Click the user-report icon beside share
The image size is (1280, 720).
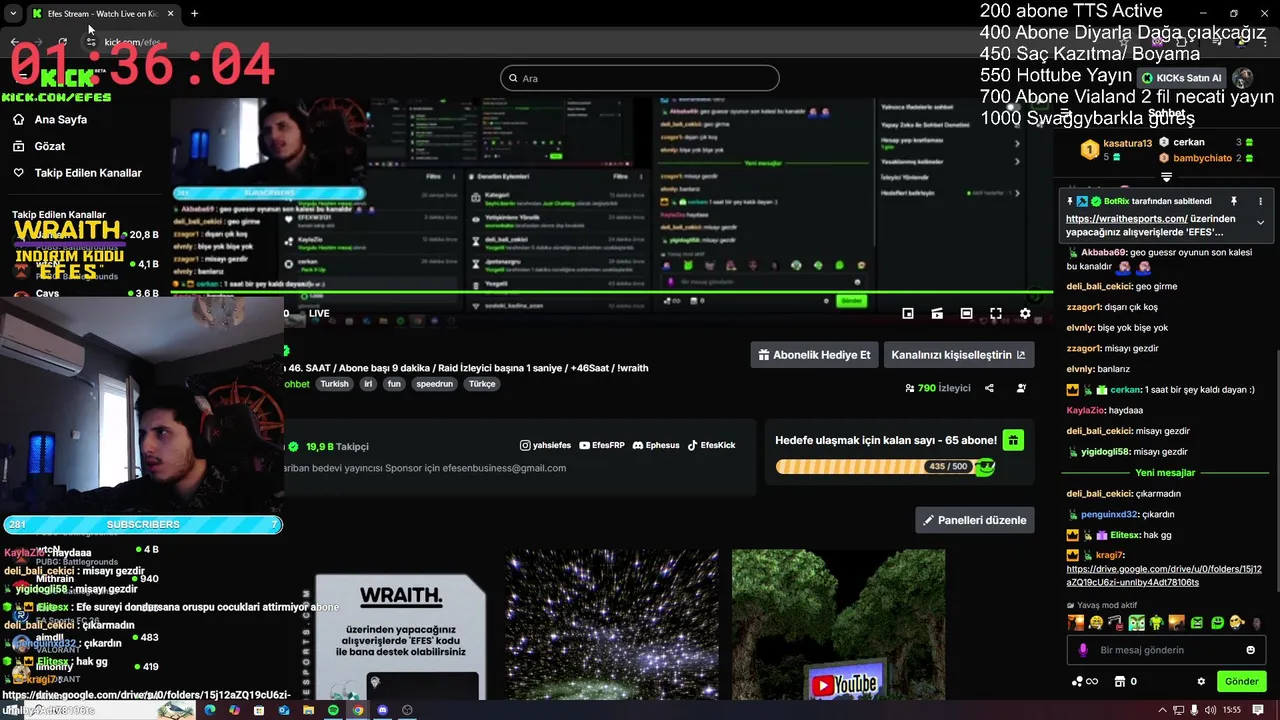tap(1021, 388)
